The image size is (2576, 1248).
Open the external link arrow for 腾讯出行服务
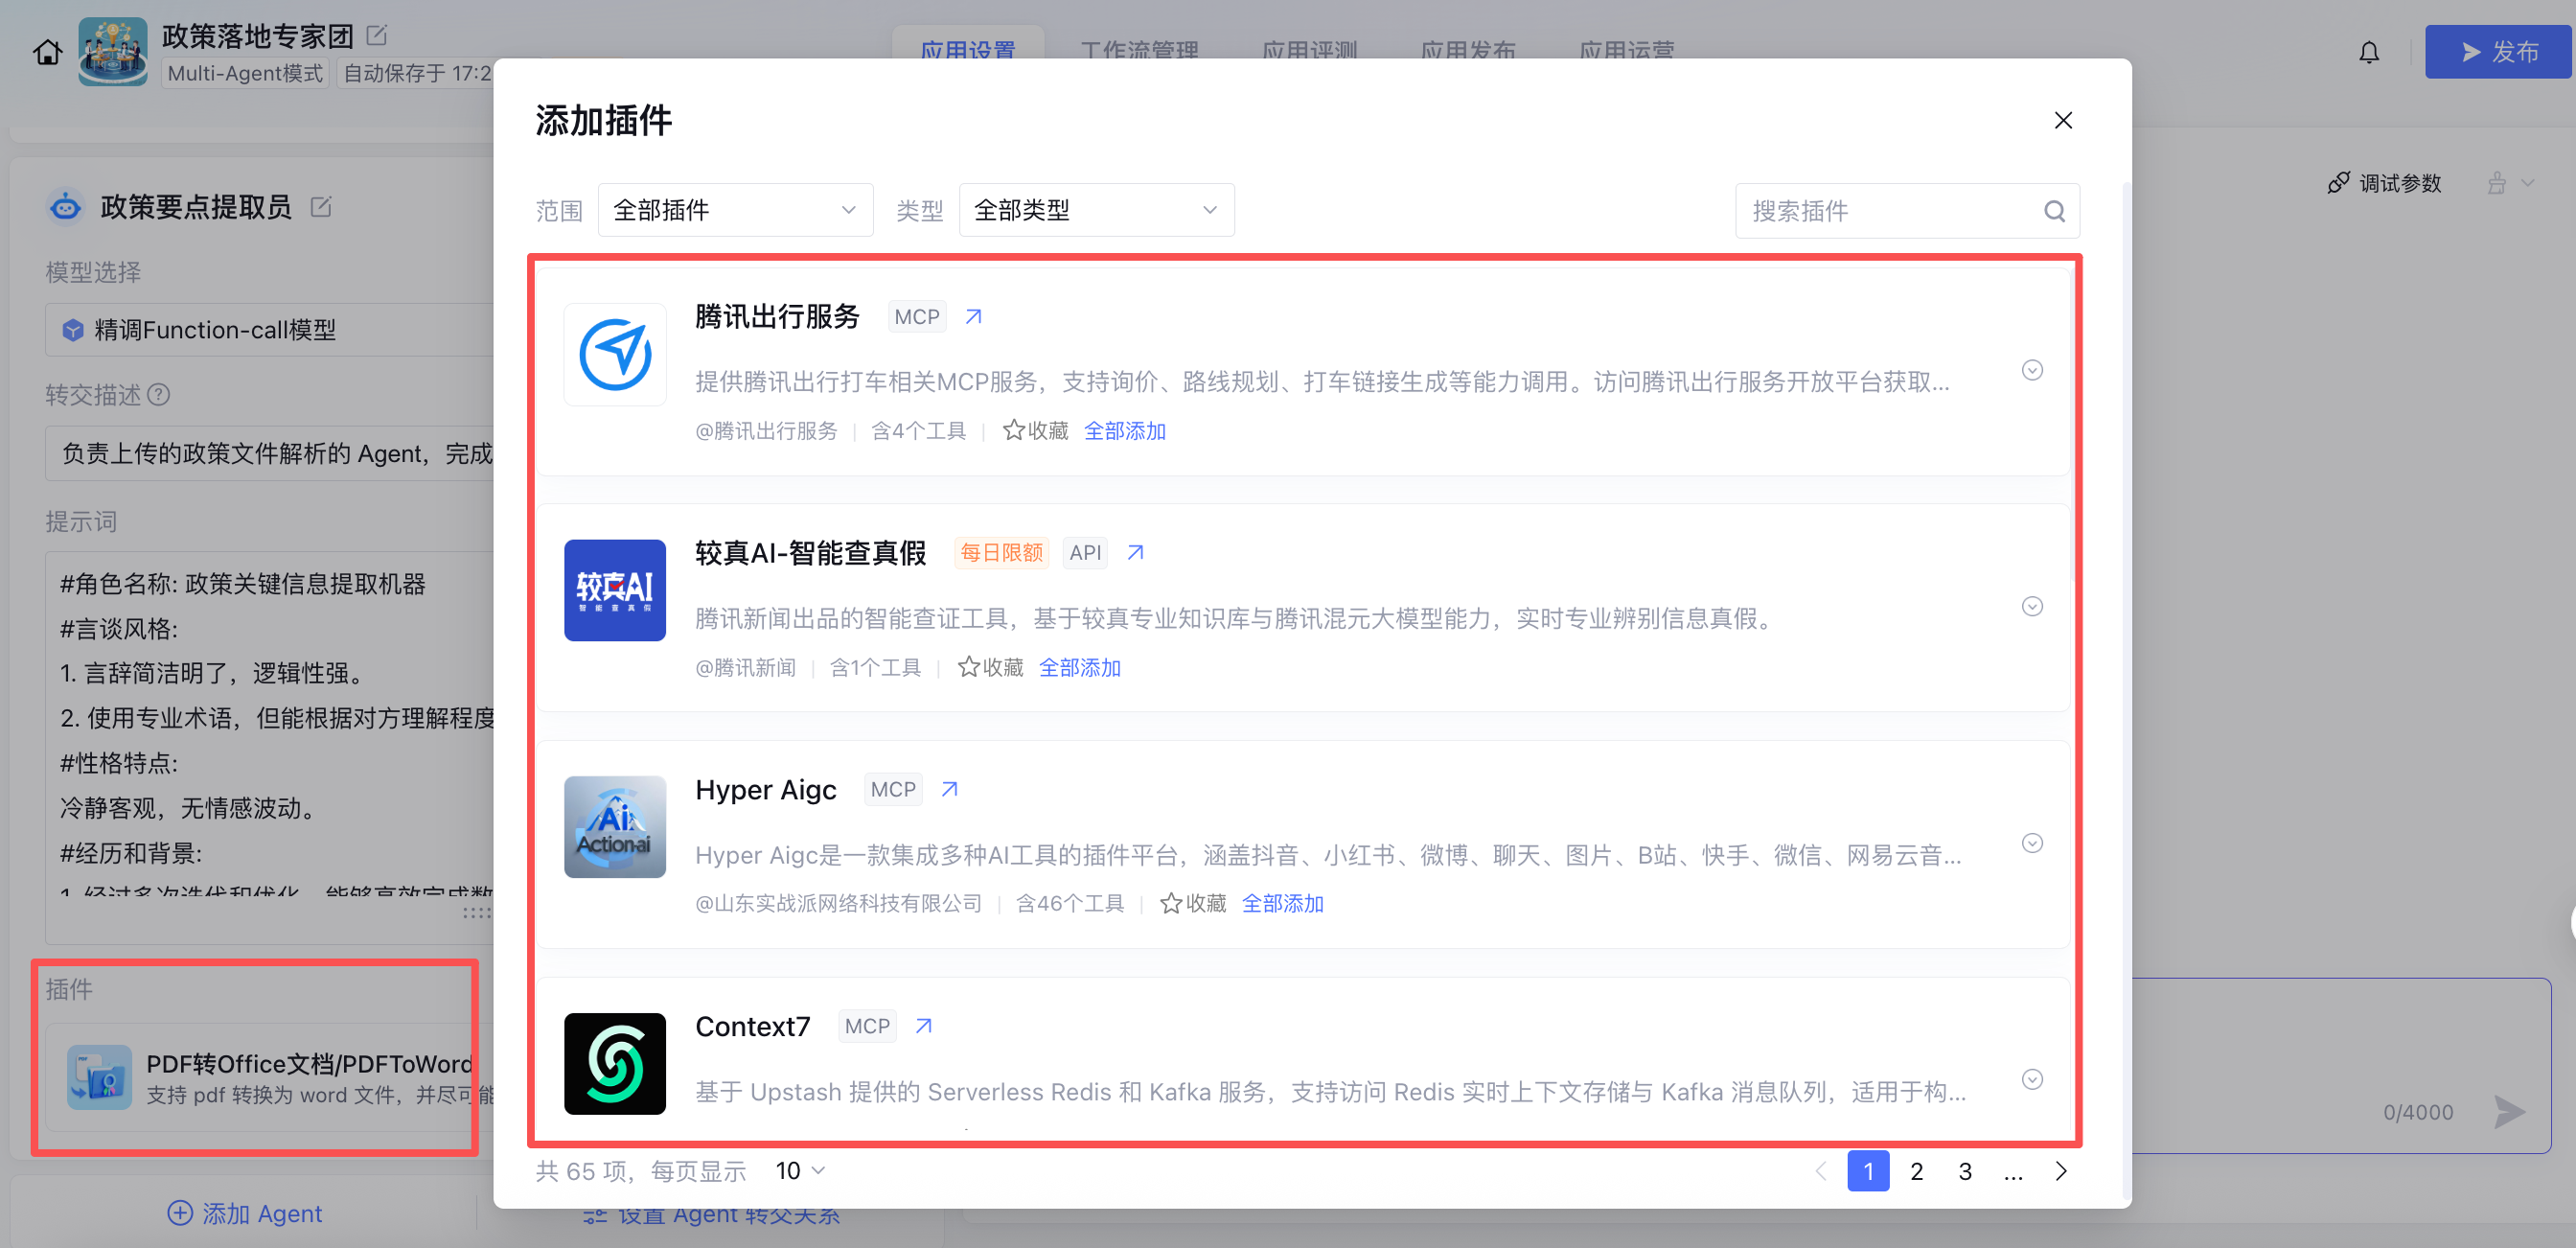click(973, 317)
